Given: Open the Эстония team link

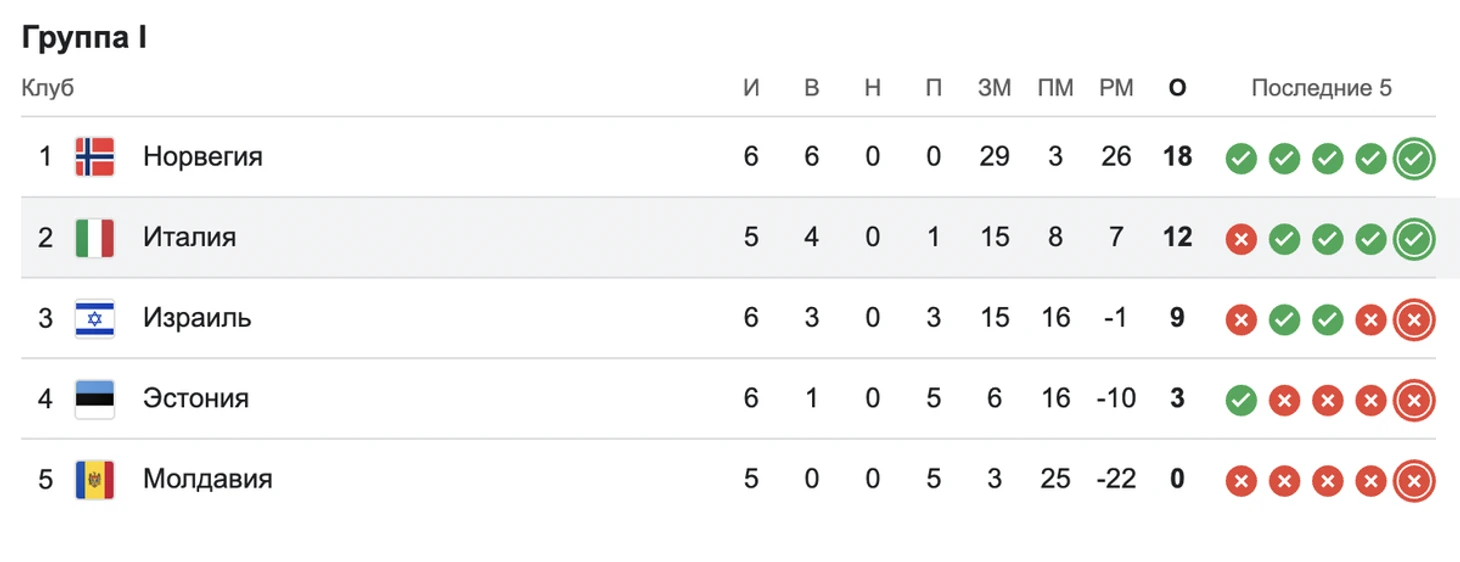Looking at the screenshot, I should click(196, 398).
